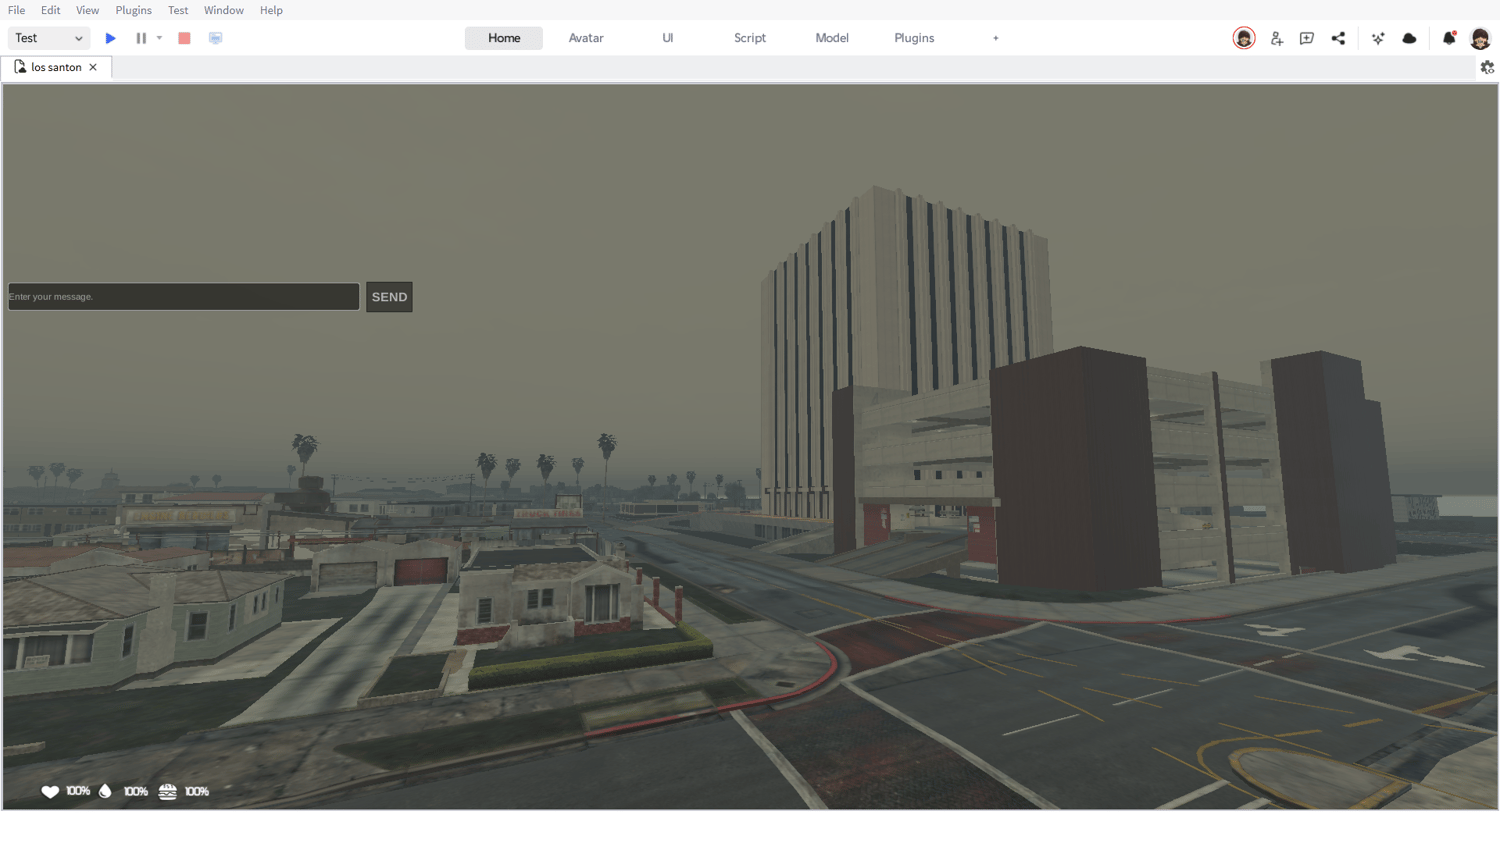Pause the running test
The image size is (1500, 843).
(141, 38)
